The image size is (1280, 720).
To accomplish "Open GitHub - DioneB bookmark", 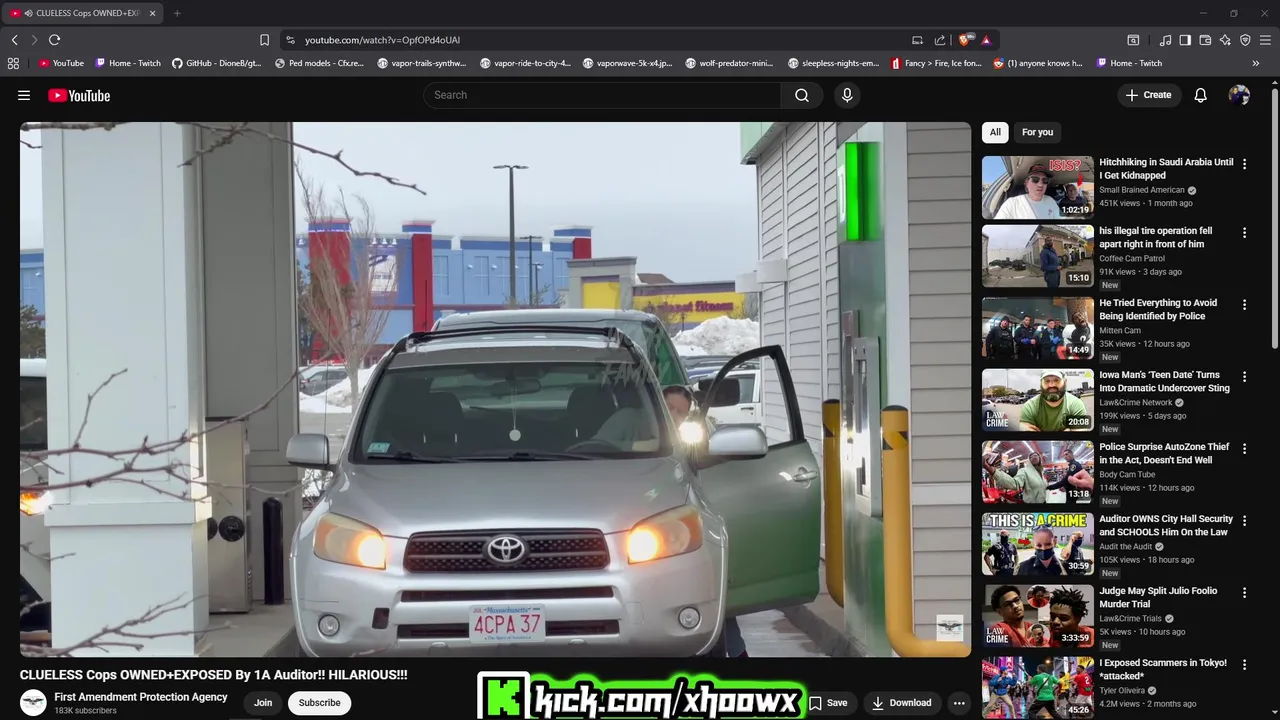I will (x=216, y=63).
